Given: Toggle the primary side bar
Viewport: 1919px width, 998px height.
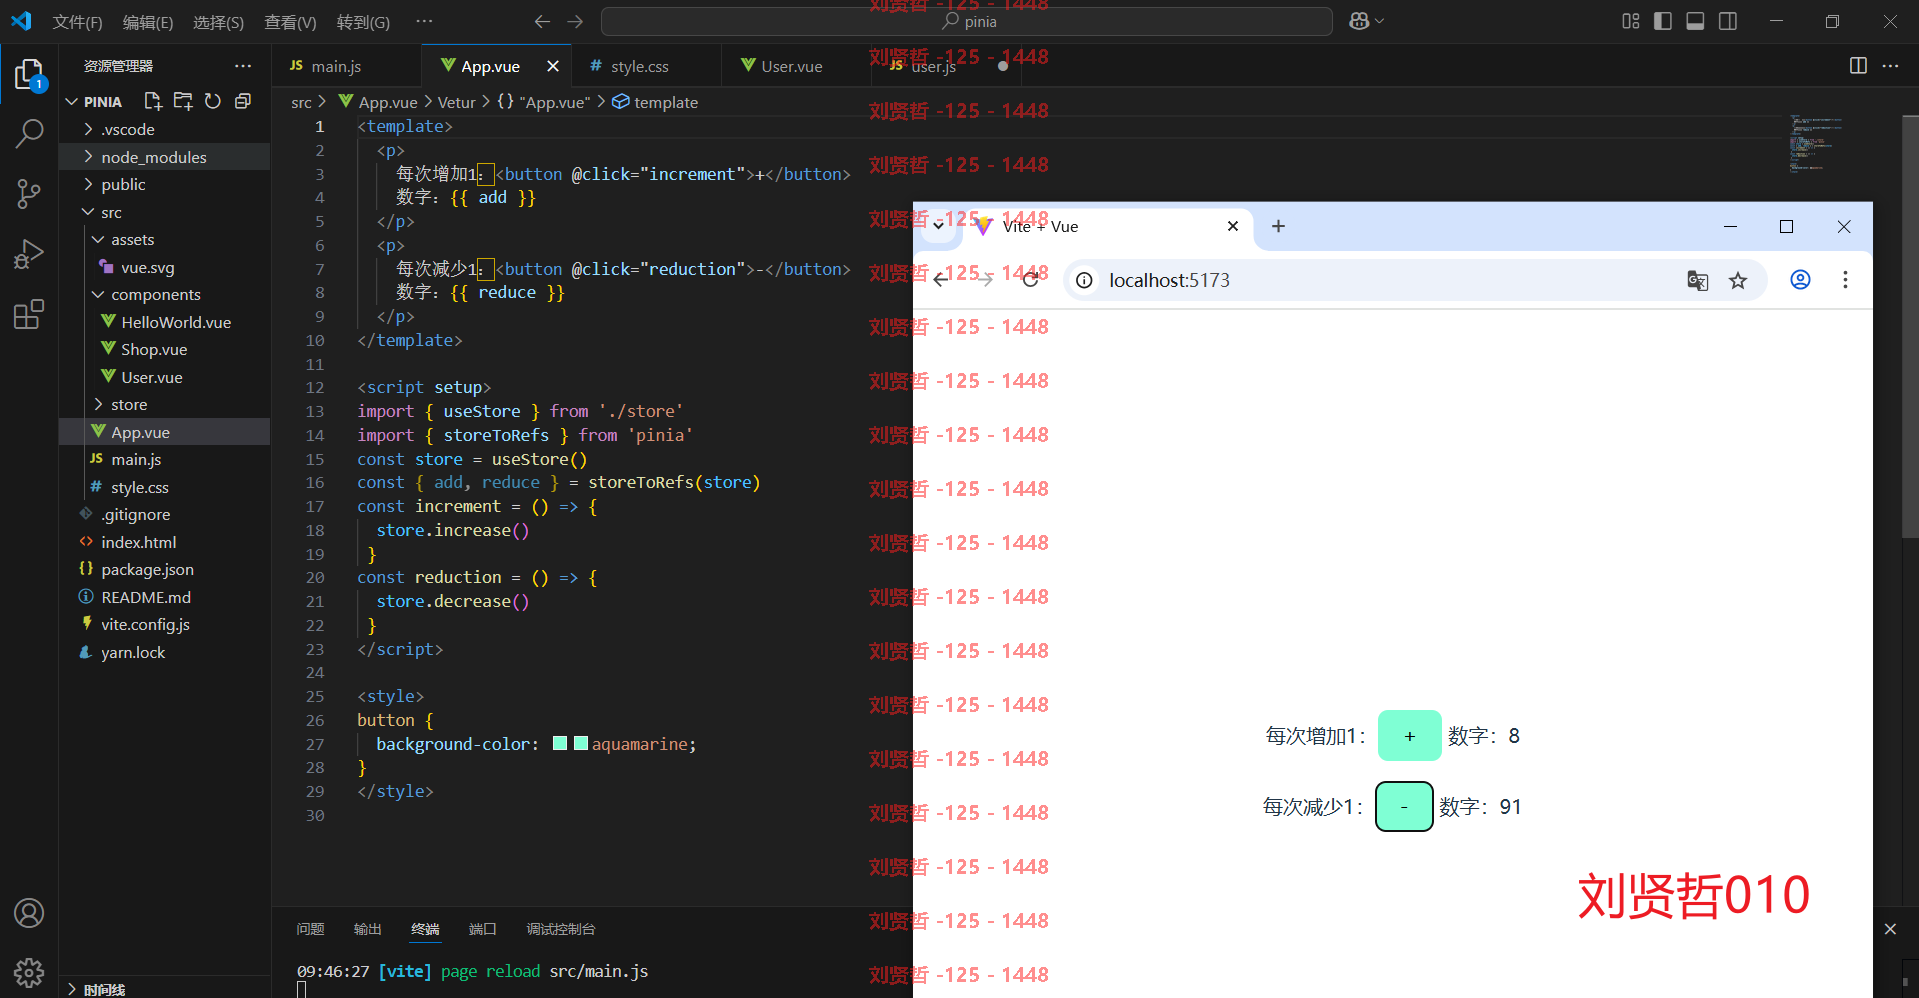Looking at the screenshot, I should (1663, 21).
